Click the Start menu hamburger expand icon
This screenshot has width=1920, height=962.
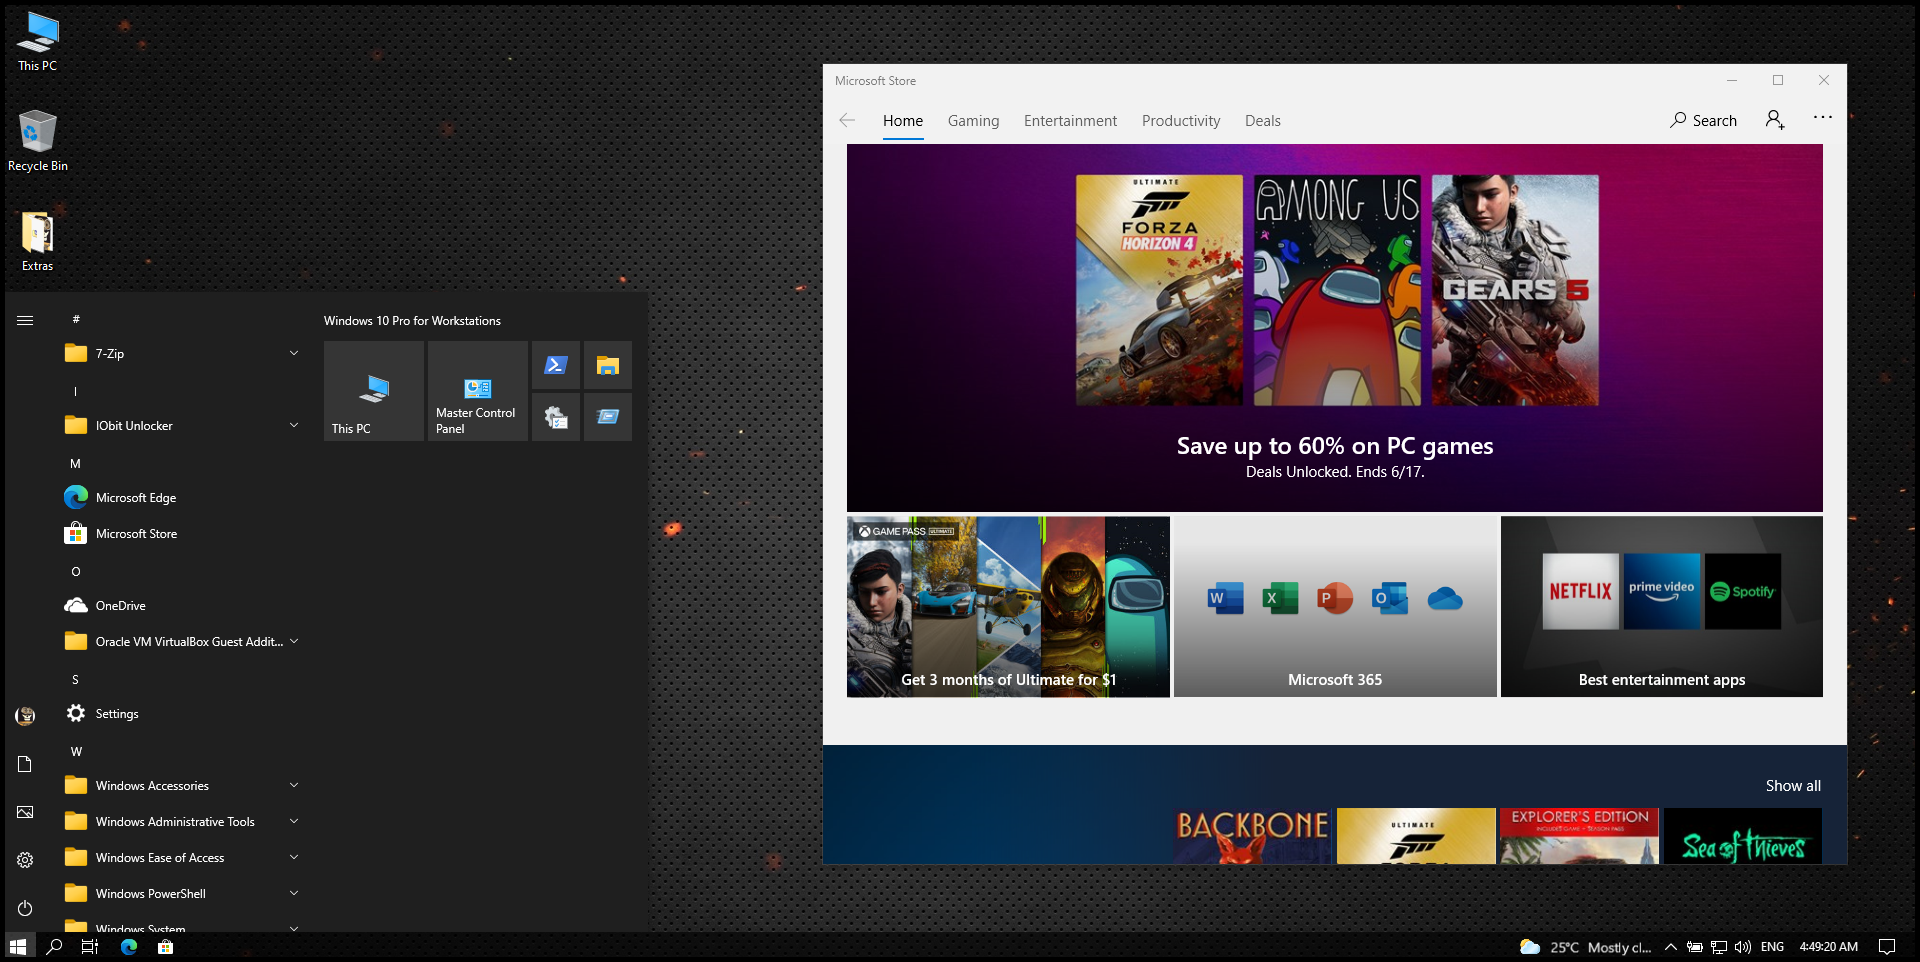click(x=25, y=320)
